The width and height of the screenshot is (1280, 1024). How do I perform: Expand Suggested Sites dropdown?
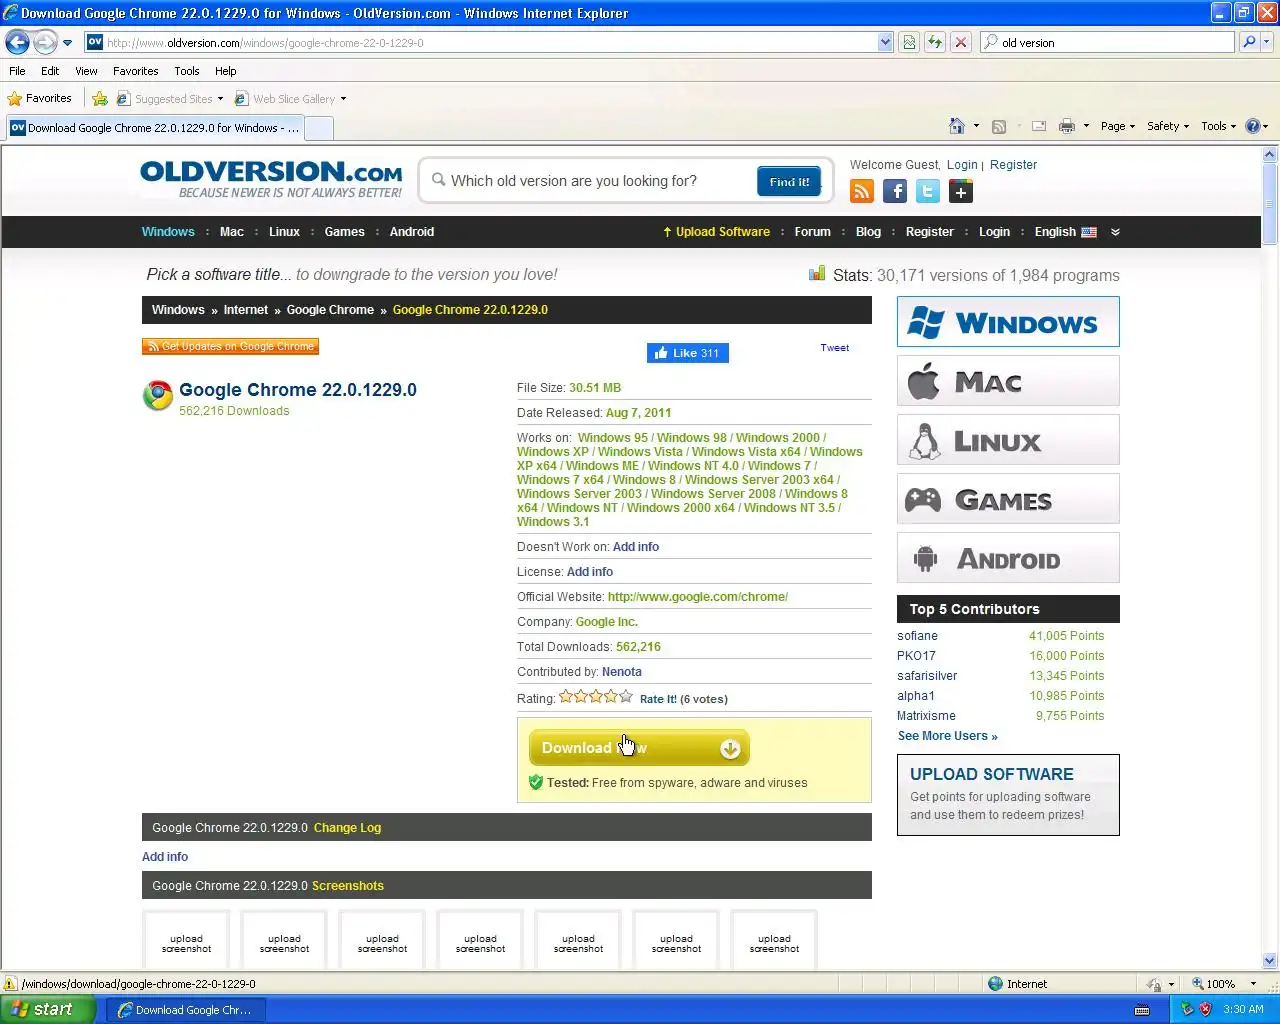point(220,99)
